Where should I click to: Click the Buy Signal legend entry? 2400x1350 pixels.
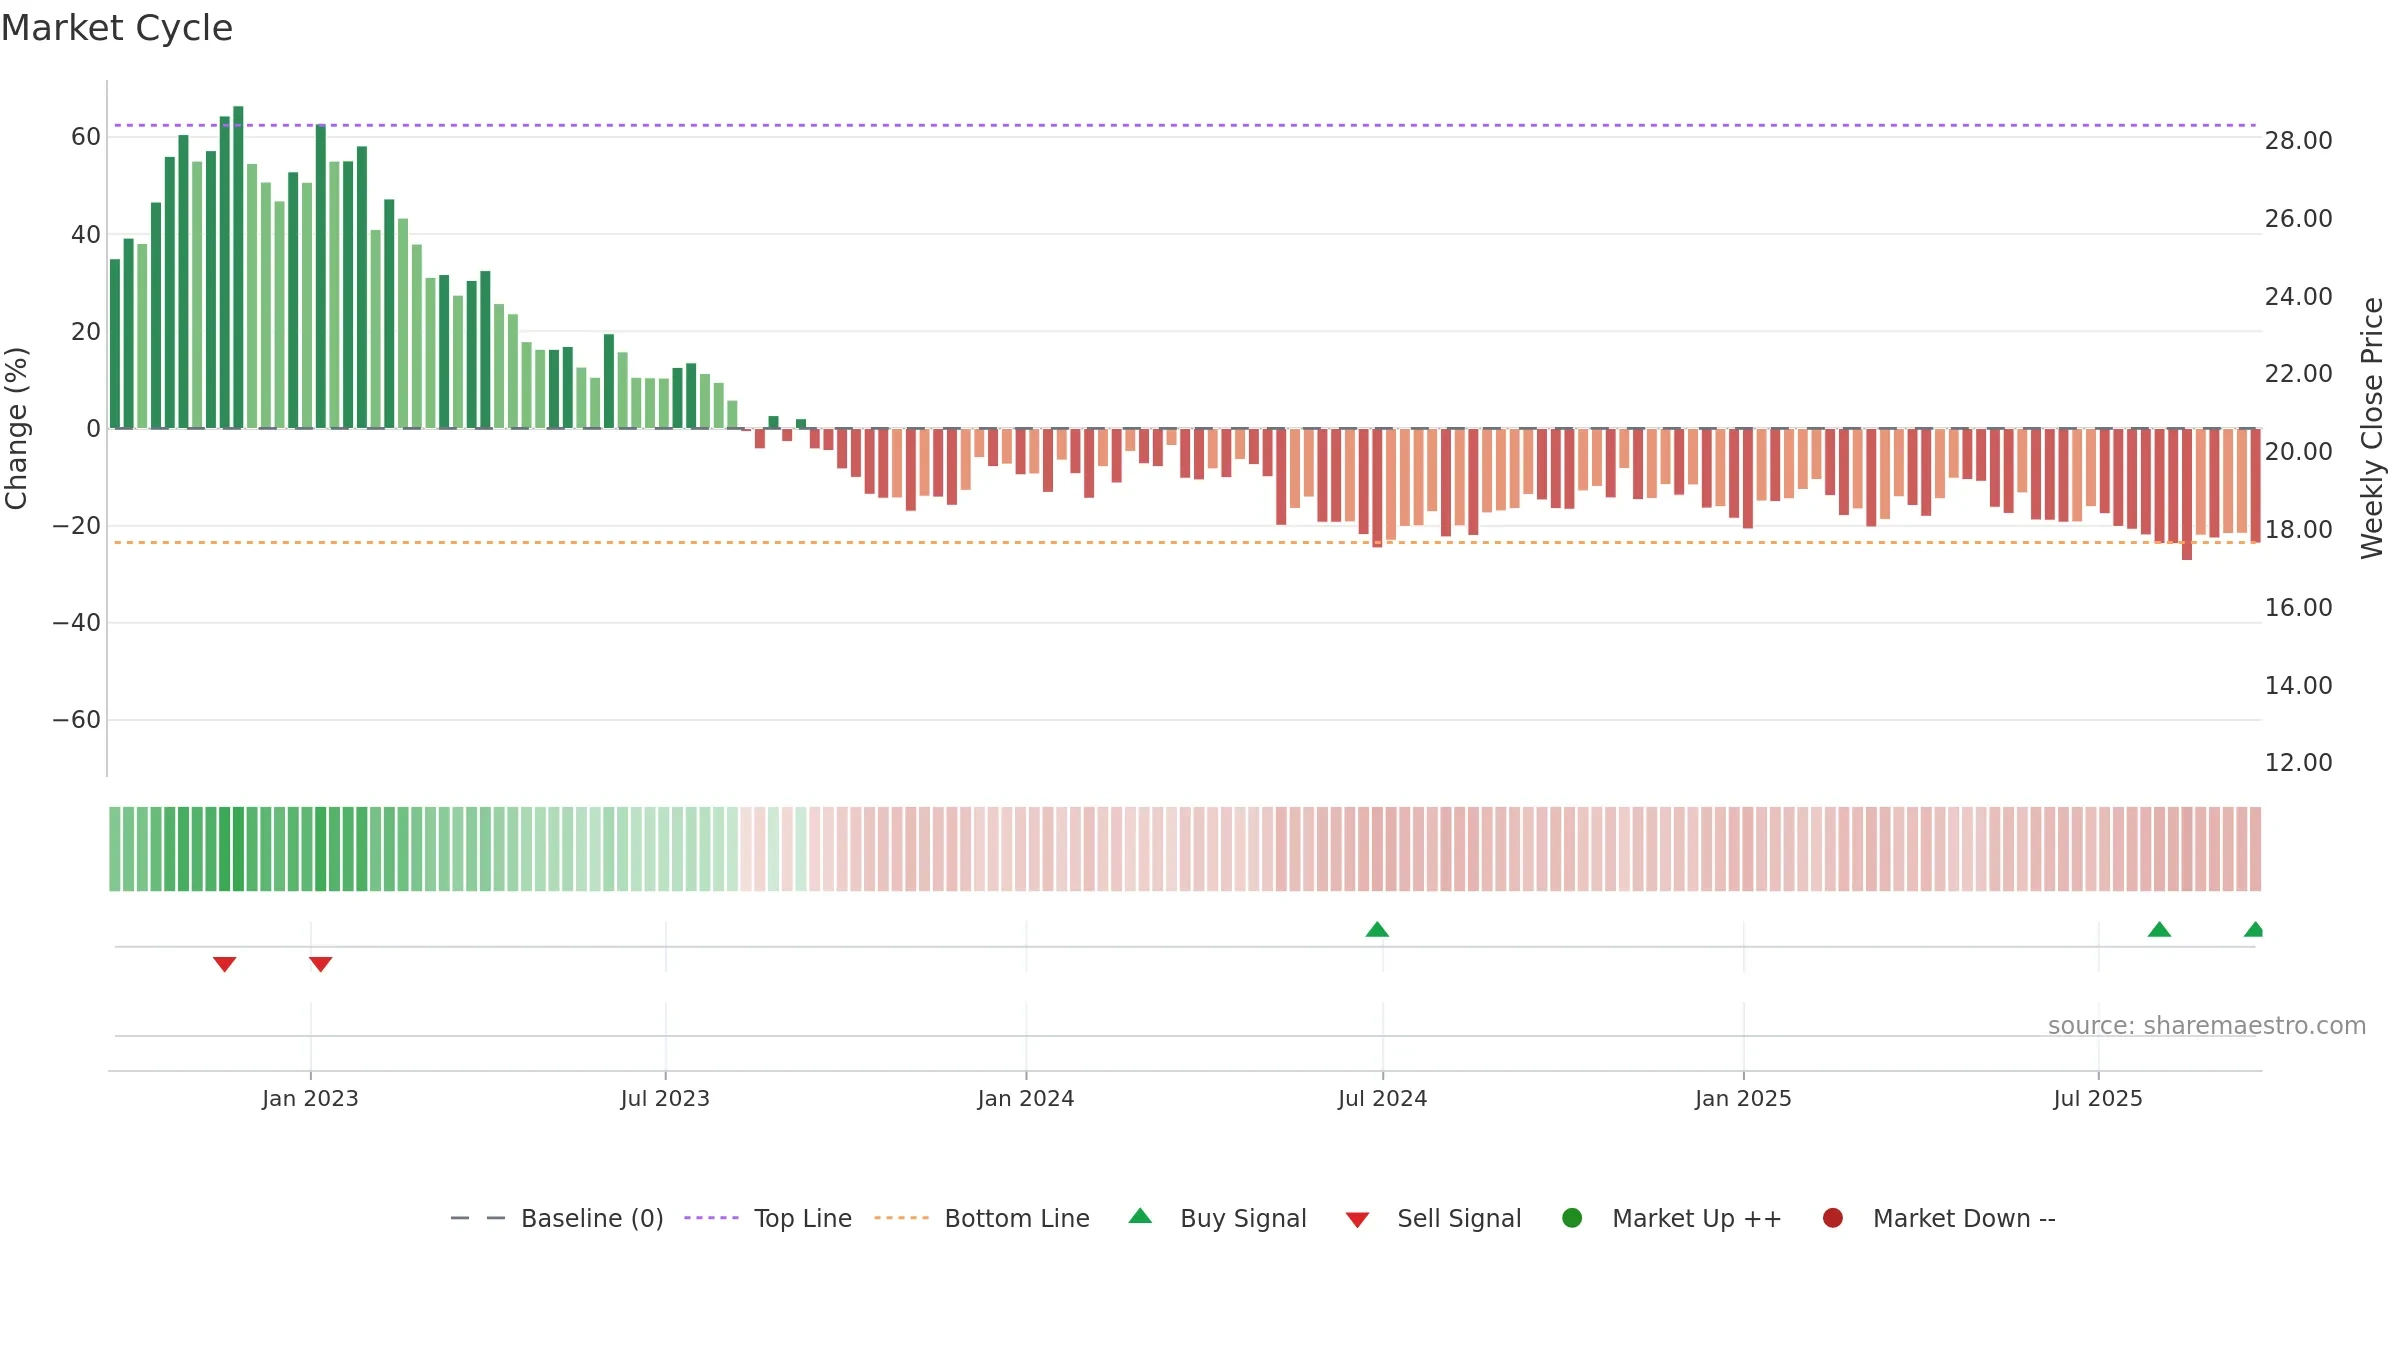point(1217,1218)
